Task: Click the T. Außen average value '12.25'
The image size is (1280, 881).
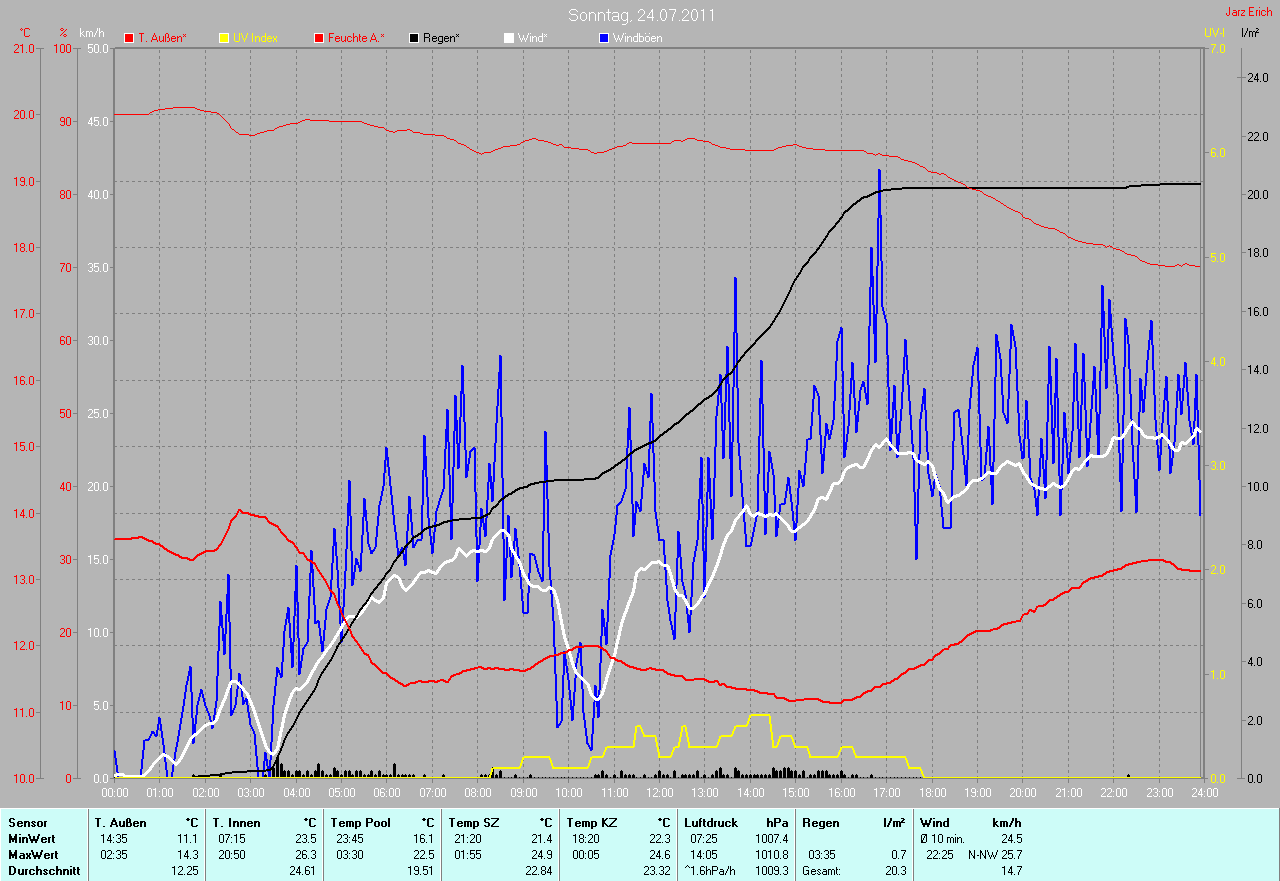Action: point(185,871)
